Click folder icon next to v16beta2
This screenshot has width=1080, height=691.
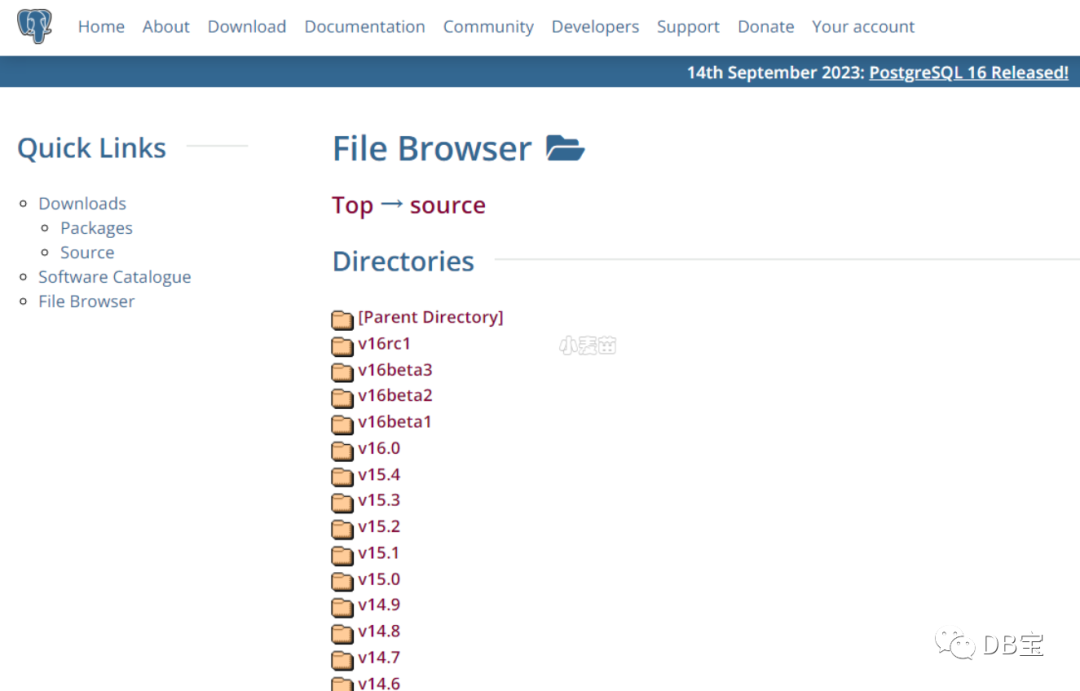pyautogui.click(x=342, y=398)
